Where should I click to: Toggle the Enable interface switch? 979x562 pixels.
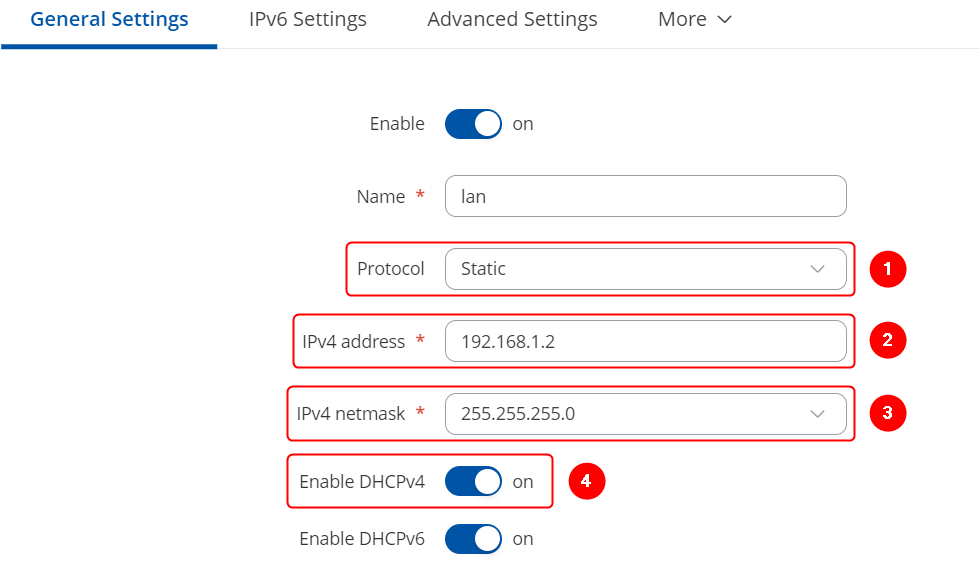pyautogui.click(x=473, y=124)
